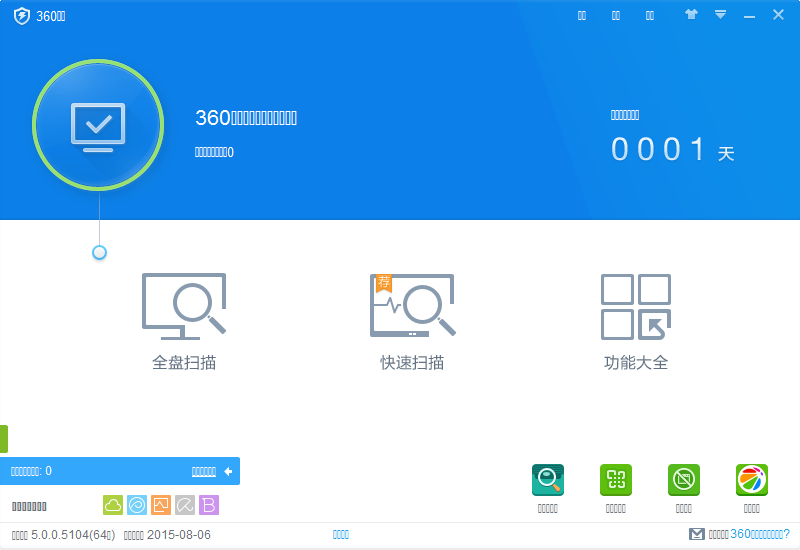Image resolution: width=800 pixels, height=550 pixels.
Task: Open the colorful ball tool icon
Action: (752, 481)
